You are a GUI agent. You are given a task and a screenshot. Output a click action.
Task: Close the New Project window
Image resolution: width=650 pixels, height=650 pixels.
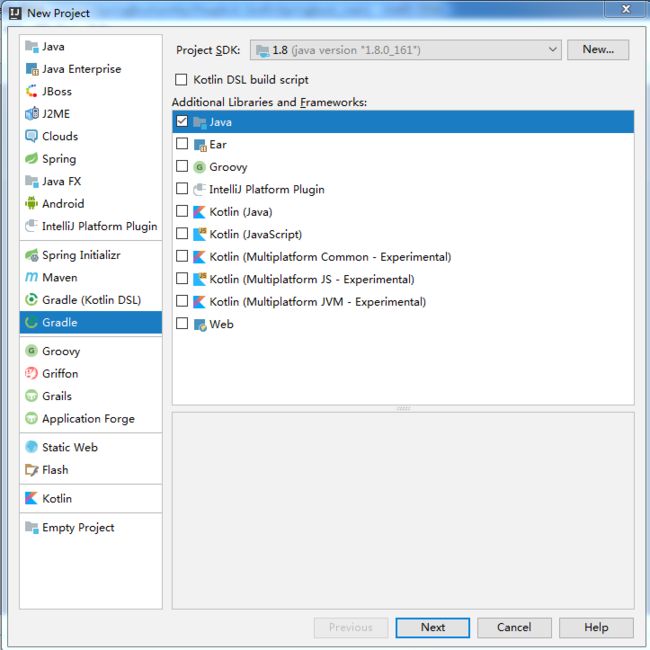pyautogui.click(x=626, y=9)
